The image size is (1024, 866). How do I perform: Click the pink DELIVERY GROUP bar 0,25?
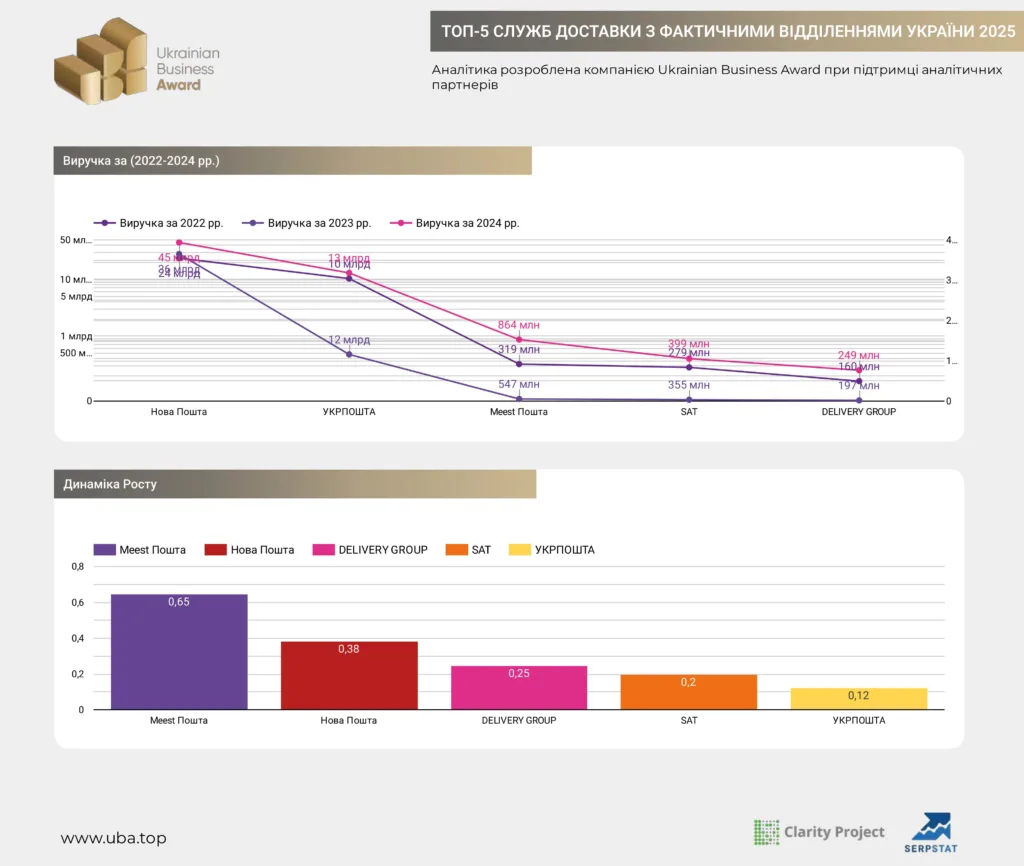point(519,688)
